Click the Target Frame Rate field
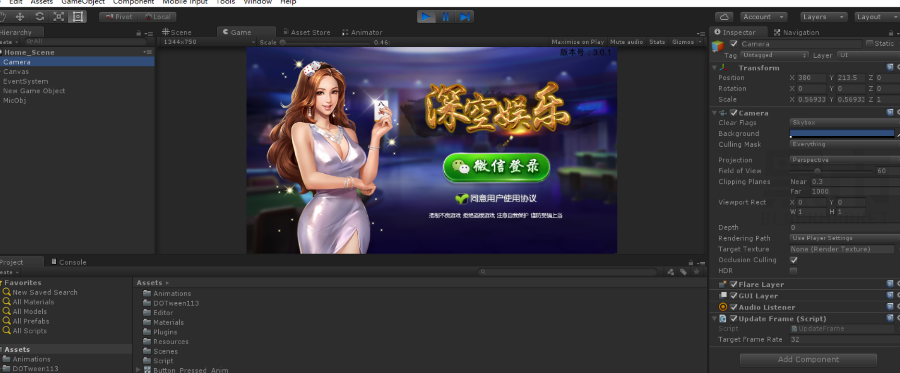Screen dimensions: 900x373 845,339
